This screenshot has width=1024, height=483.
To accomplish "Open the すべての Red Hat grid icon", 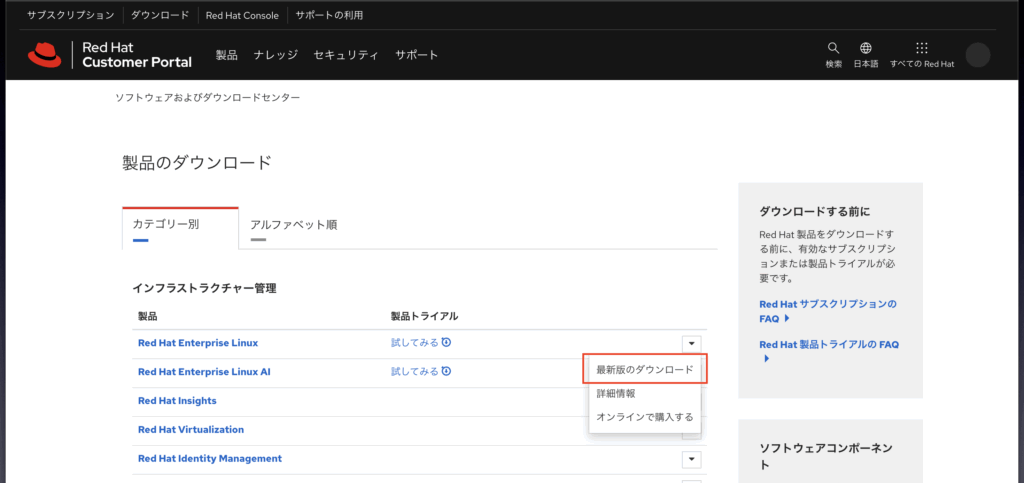I will [921, 48].
